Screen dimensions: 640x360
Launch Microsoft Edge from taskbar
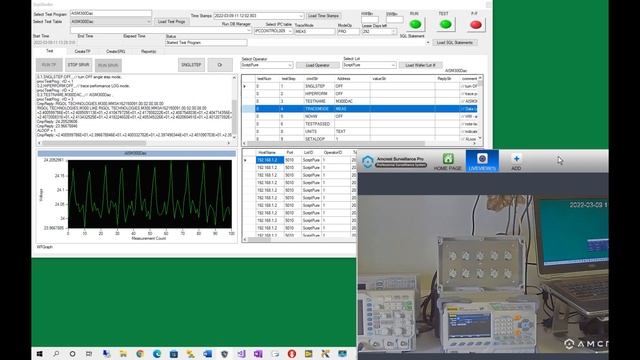[x=157, y=354]
